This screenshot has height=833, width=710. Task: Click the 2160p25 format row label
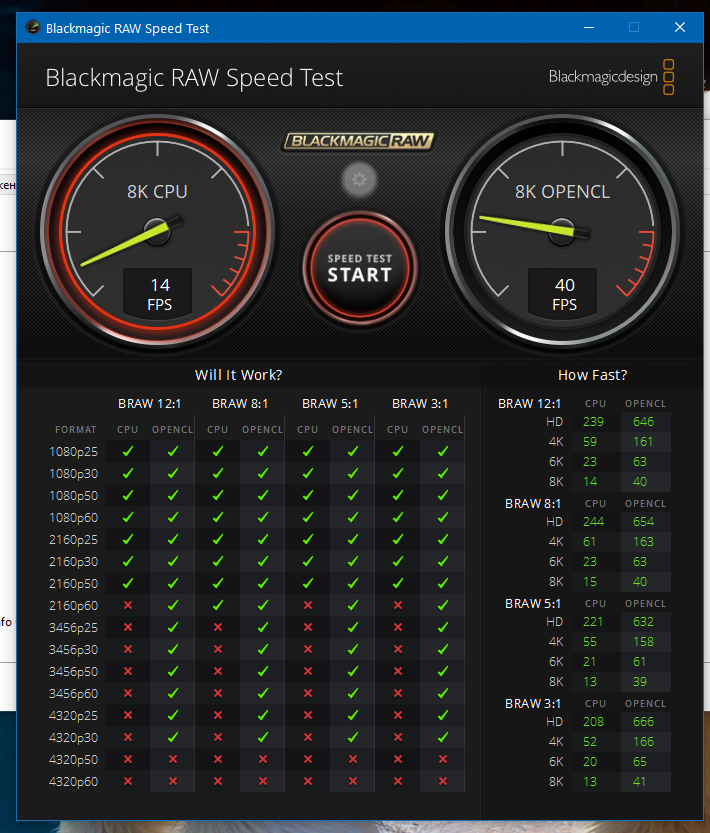[73, 540]
